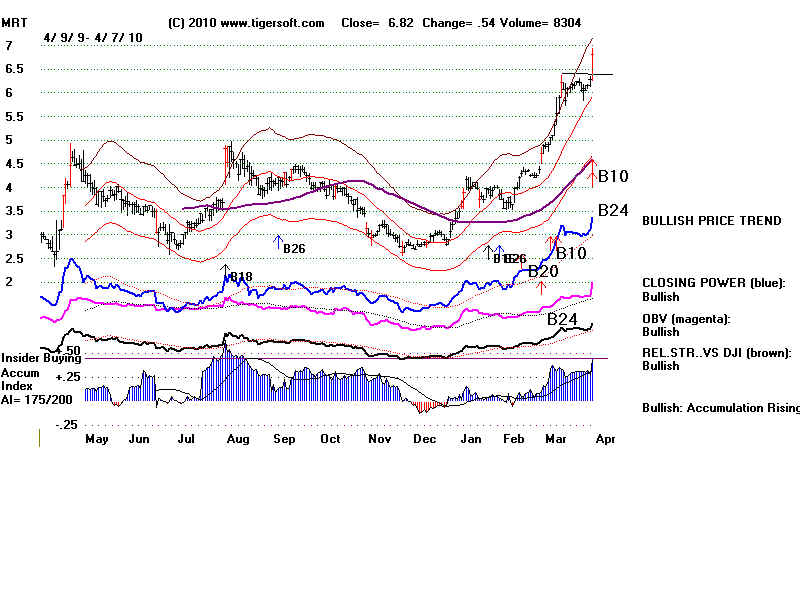The height and width of the screenshot is (600, 800).
Task: Select Bullish under REL.STR..VS DJI
Action: coord(661,366)
